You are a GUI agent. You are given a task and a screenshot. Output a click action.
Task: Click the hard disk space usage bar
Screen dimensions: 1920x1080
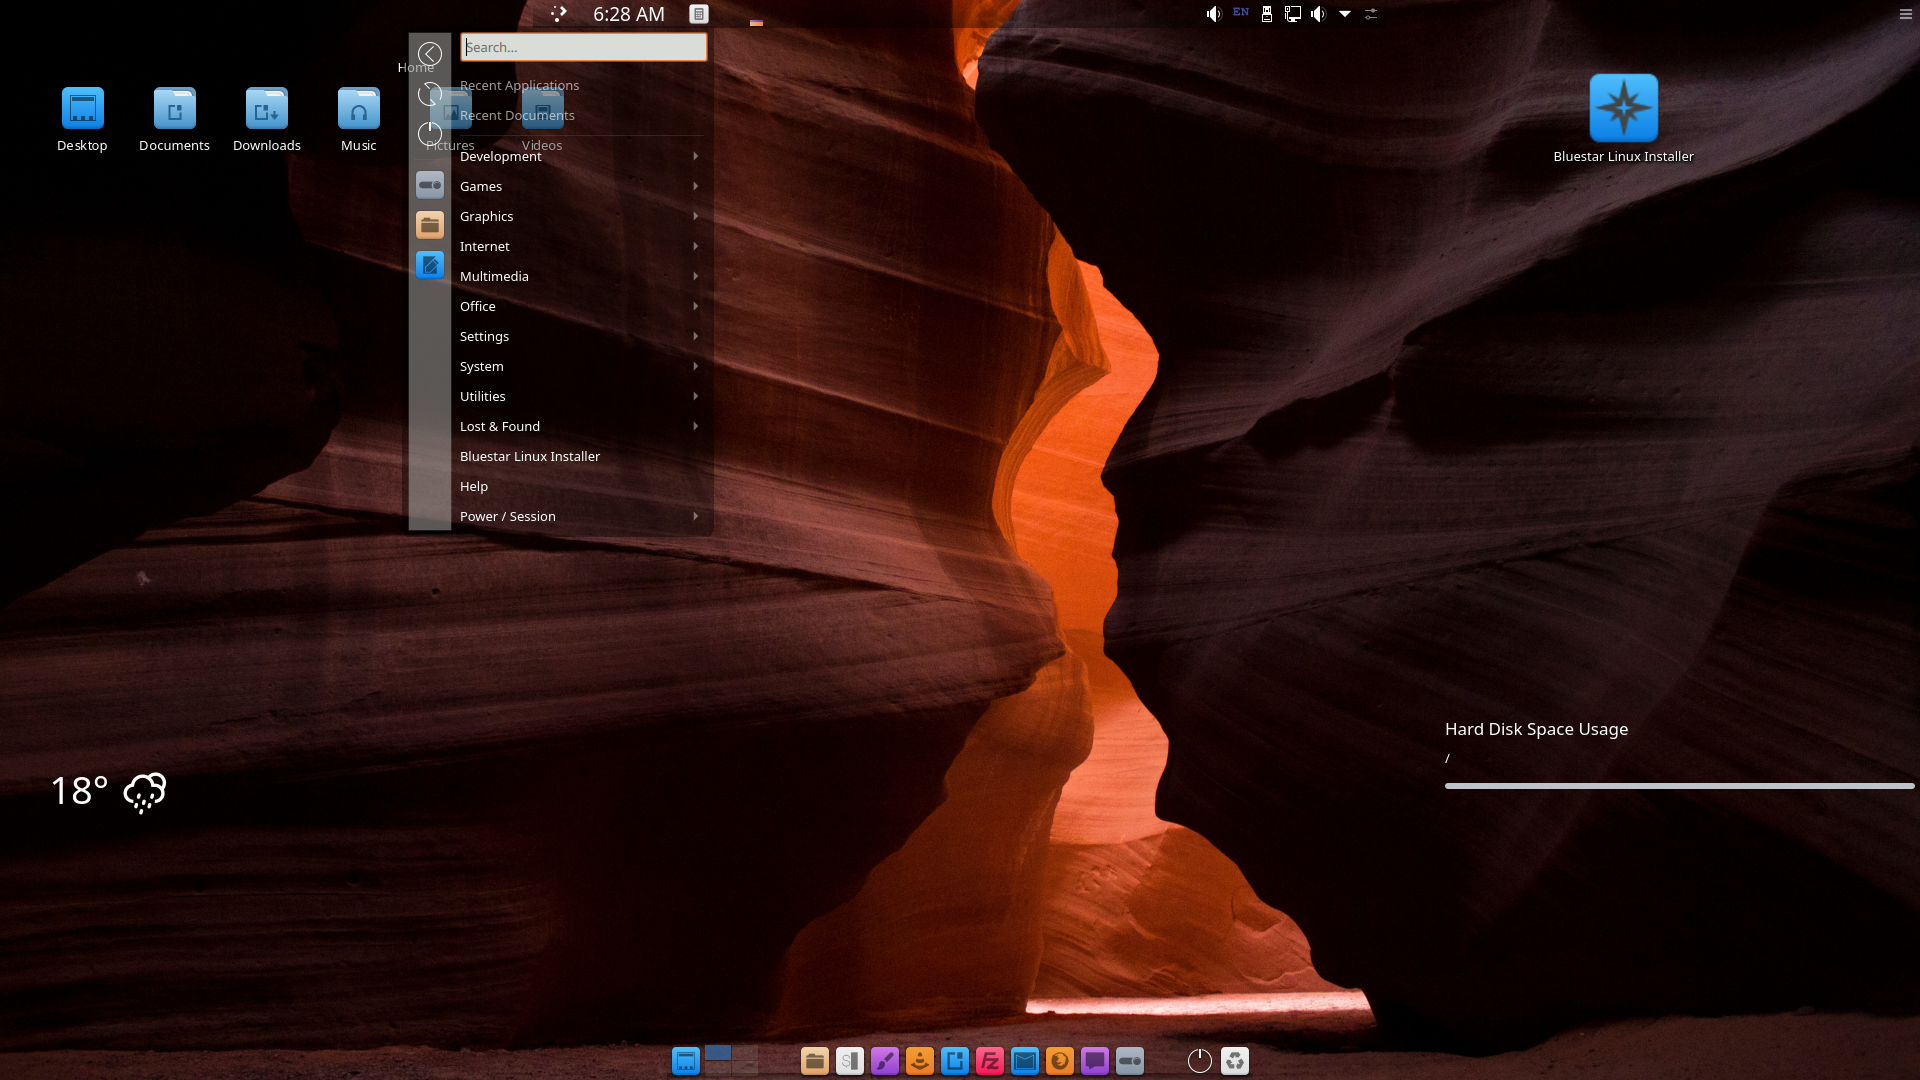[1679, 786]
